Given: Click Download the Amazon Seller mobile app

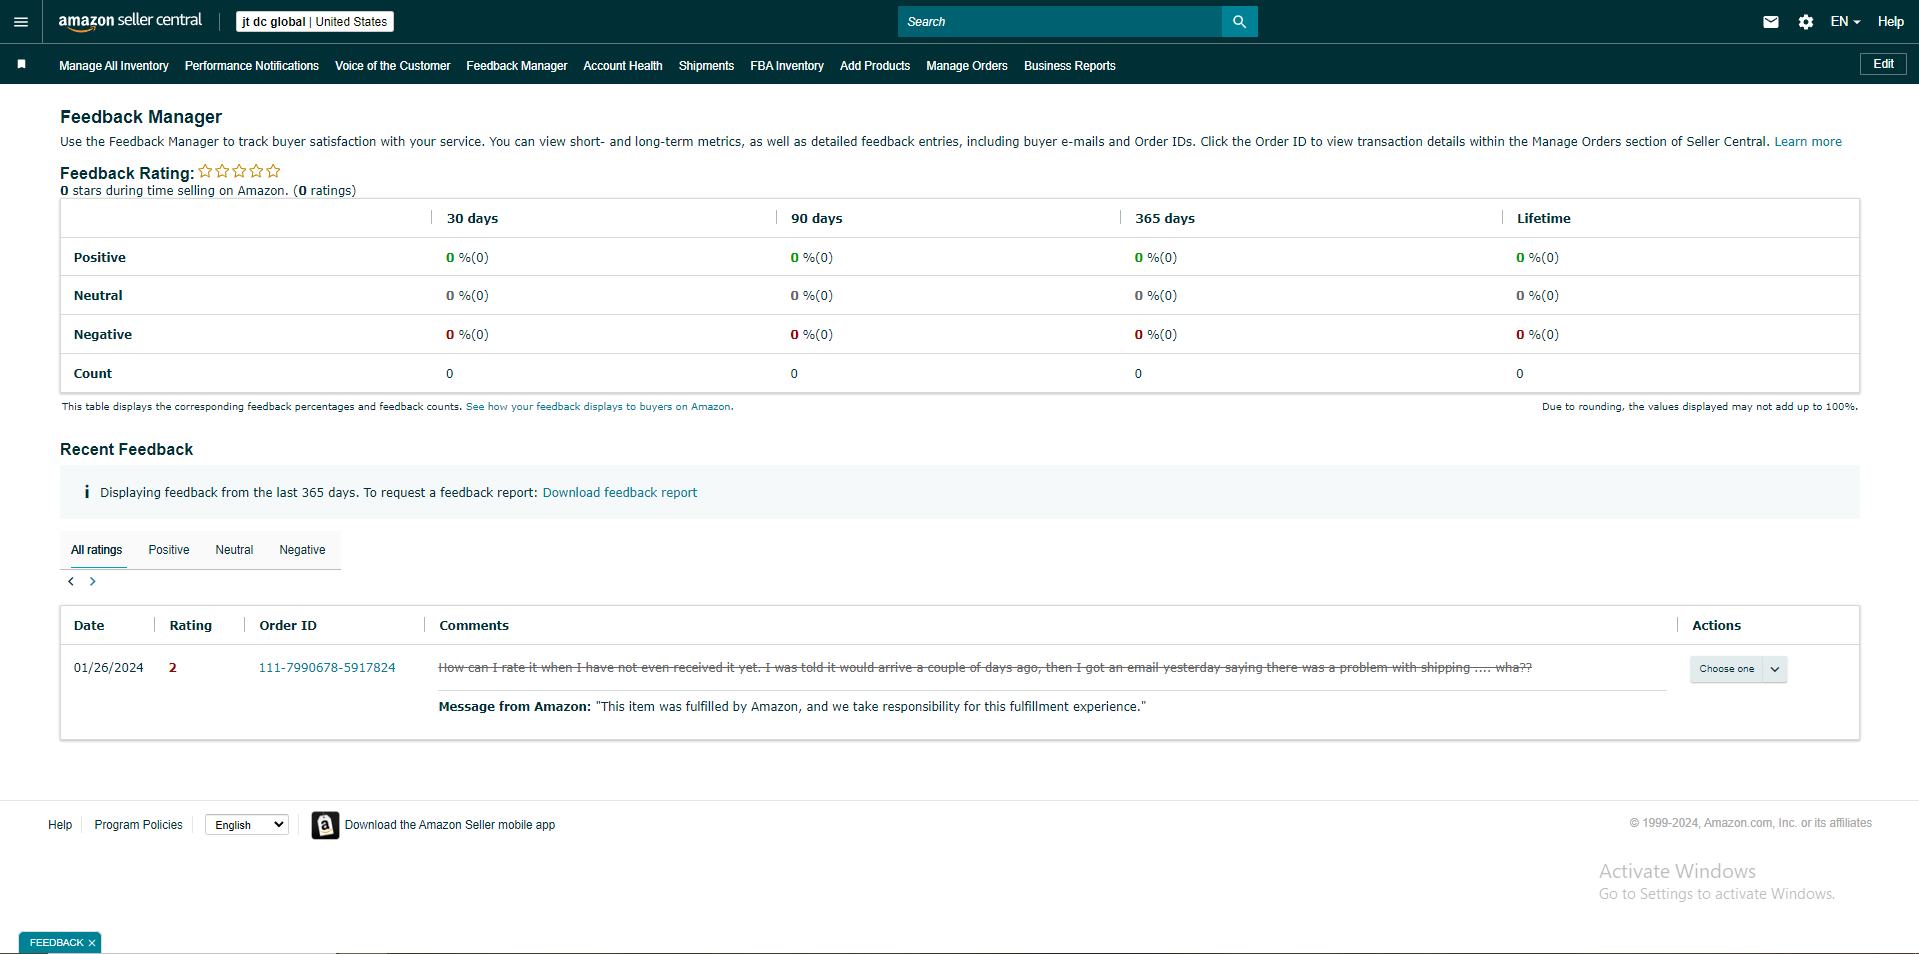Looking at the screenshot, I should point(450,825).
